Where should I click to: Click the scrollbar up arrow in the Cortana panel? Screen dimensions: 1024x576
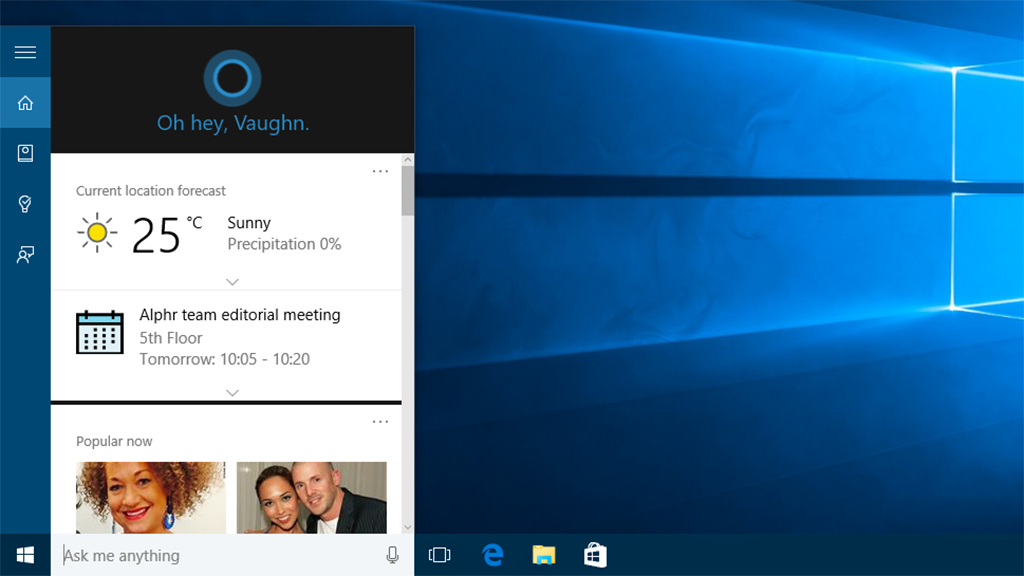(x=408, y=160)
